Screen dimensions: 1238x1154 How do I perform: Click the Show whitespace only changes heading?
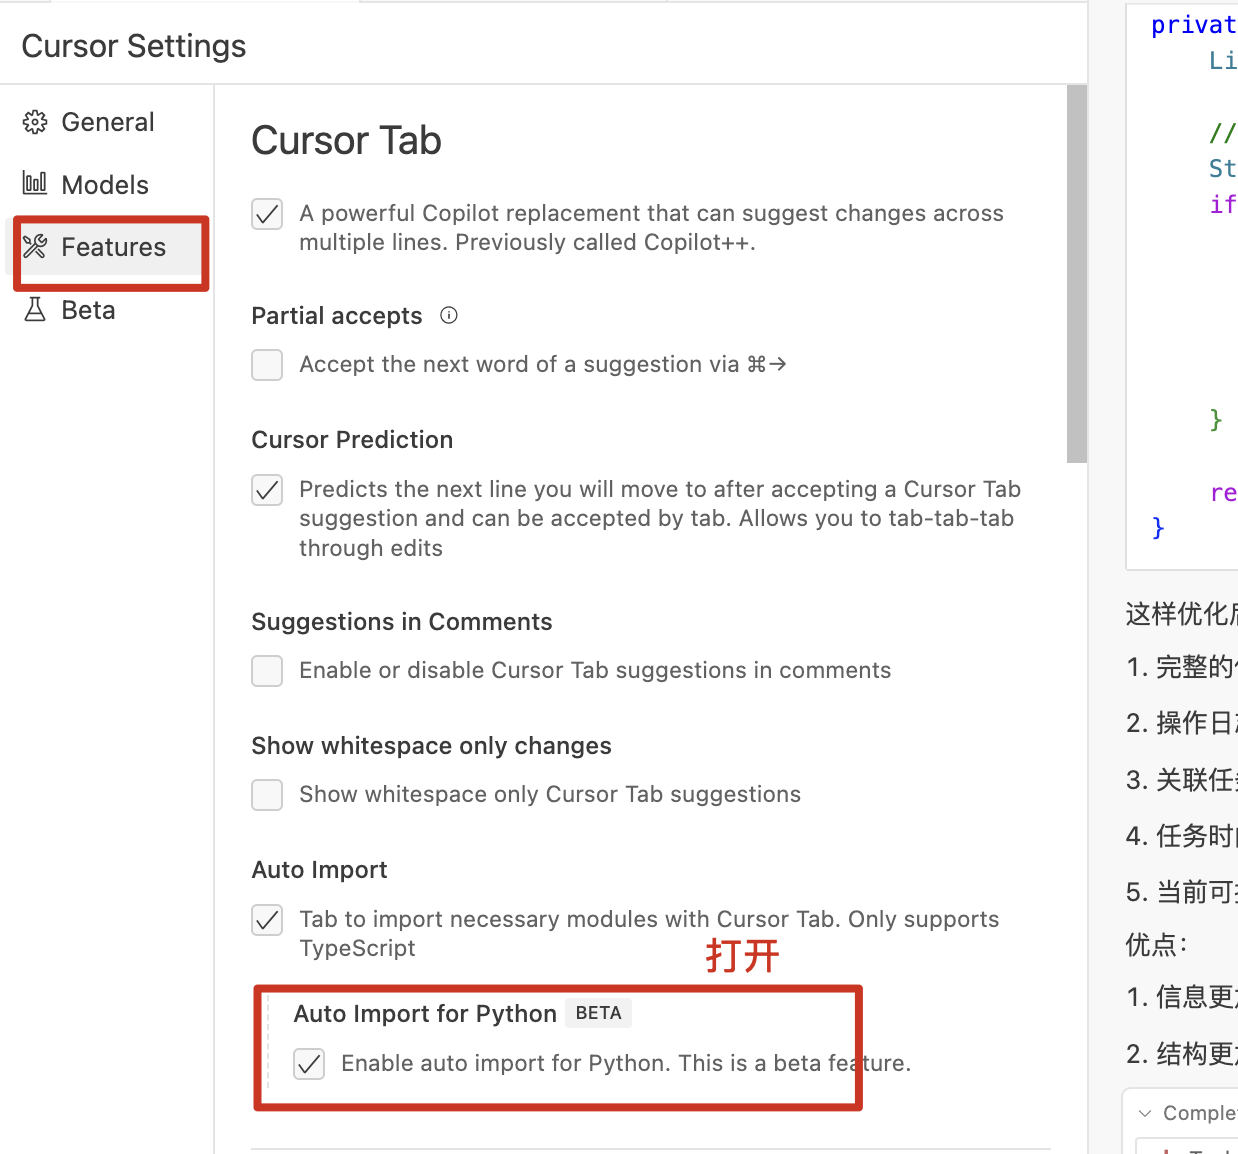point(431,746)
